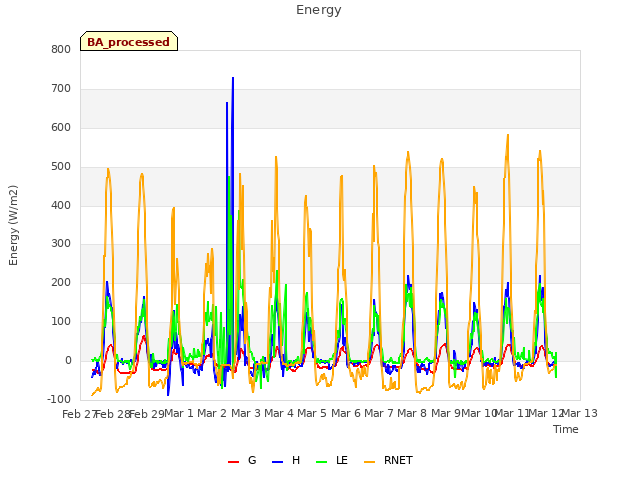The image size is (640, 480).
Task: Click the Mar 1 x-axis label
Action: click(x=179, y=413)
